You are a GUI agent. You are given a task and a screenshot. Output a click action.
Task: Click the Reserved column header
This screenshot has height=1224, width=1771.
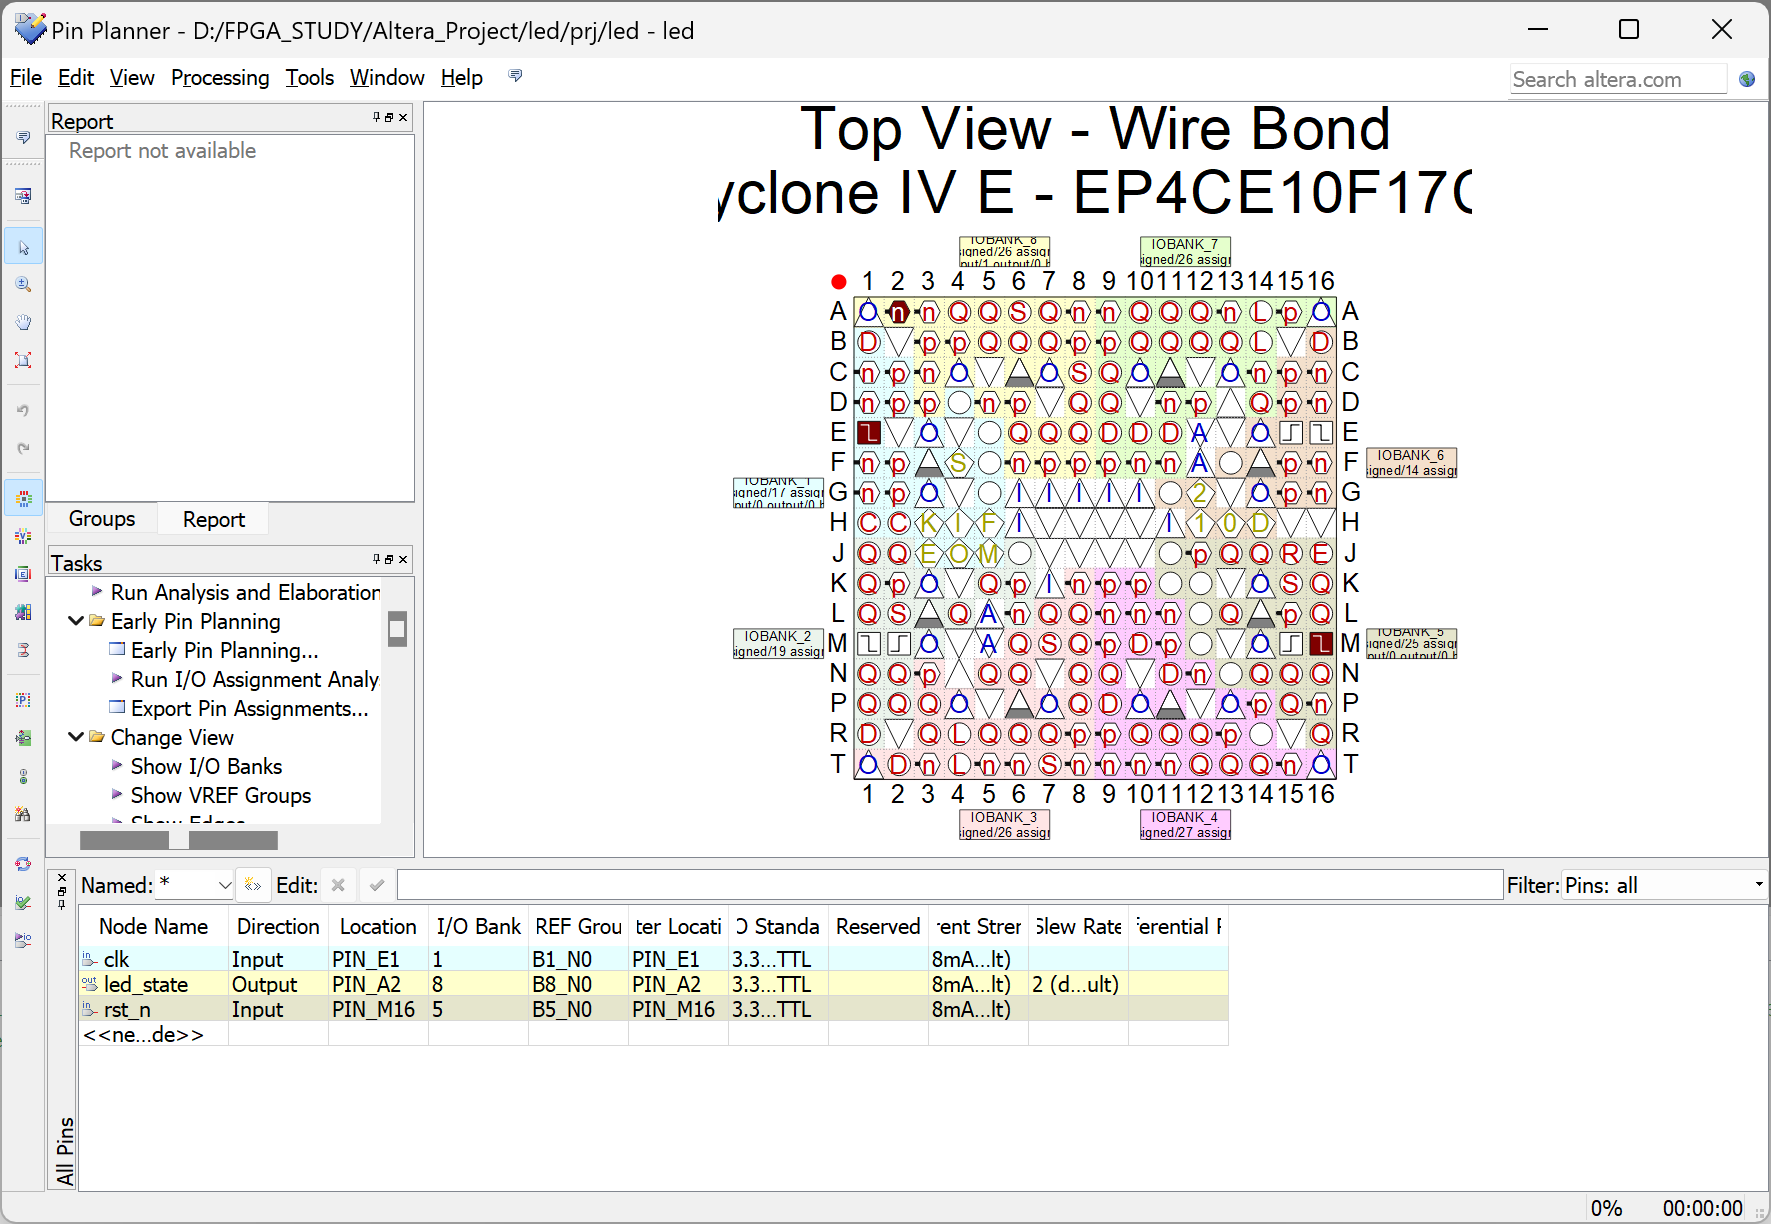coord(878,927)
